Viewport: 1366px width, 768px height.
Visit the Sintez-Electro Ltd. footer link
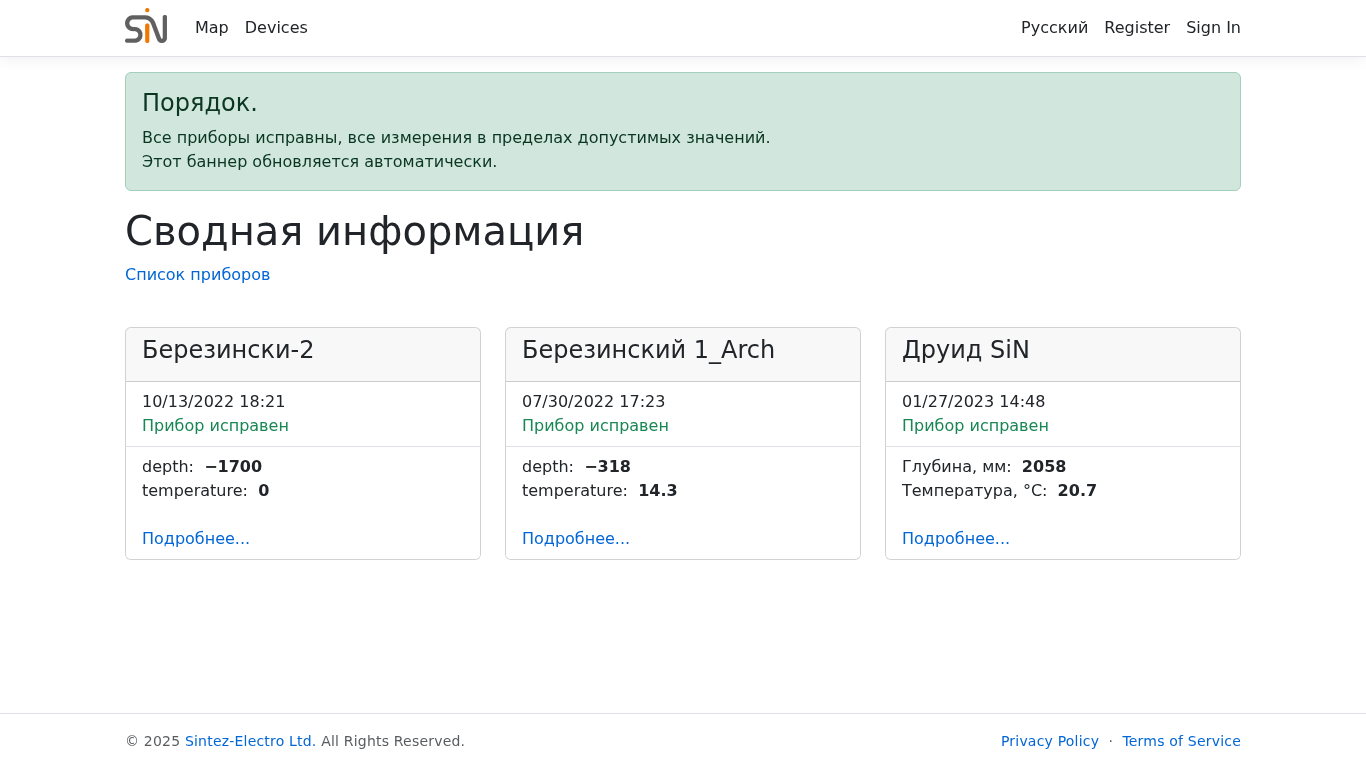[x=250, y=741]
